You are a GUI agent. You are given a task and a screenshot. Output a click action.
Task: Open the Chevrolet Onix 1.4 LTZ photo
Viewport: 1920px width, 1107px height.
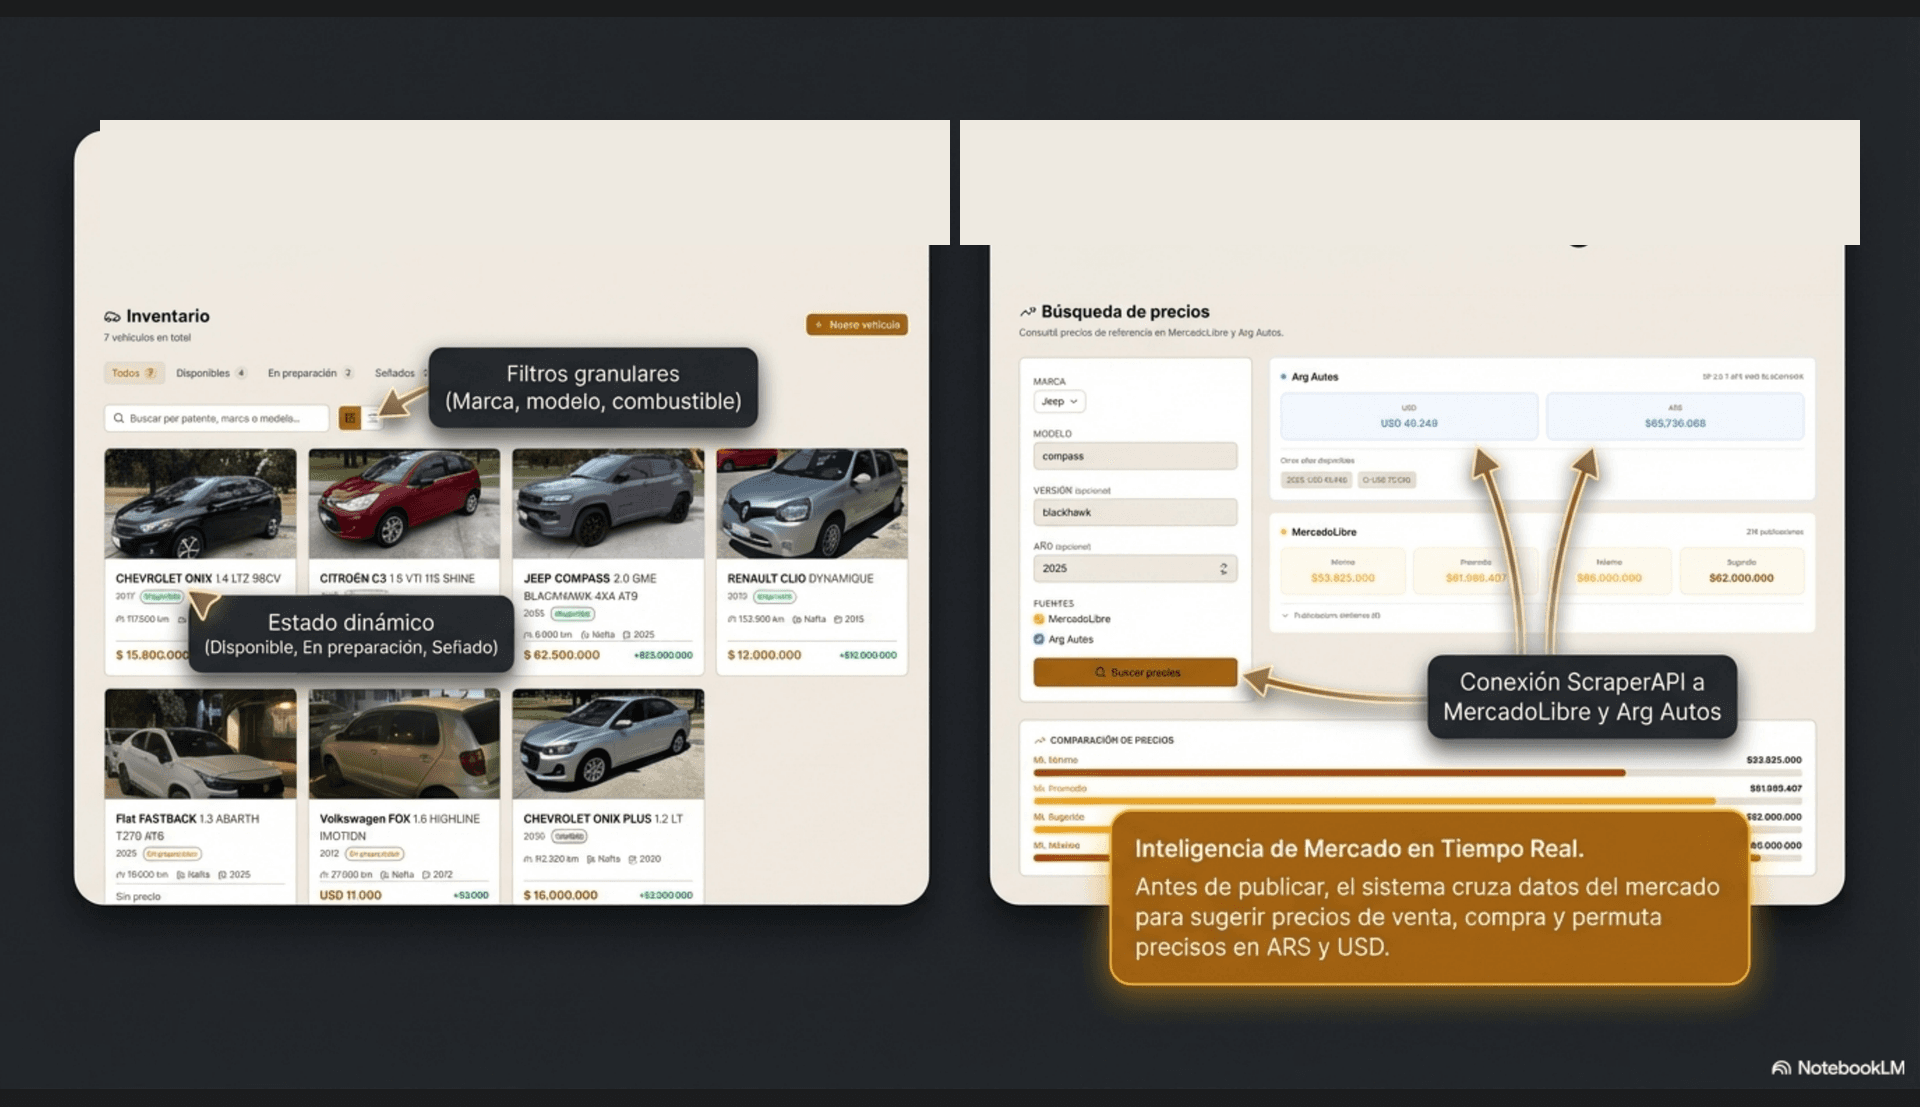click(200, 503)
